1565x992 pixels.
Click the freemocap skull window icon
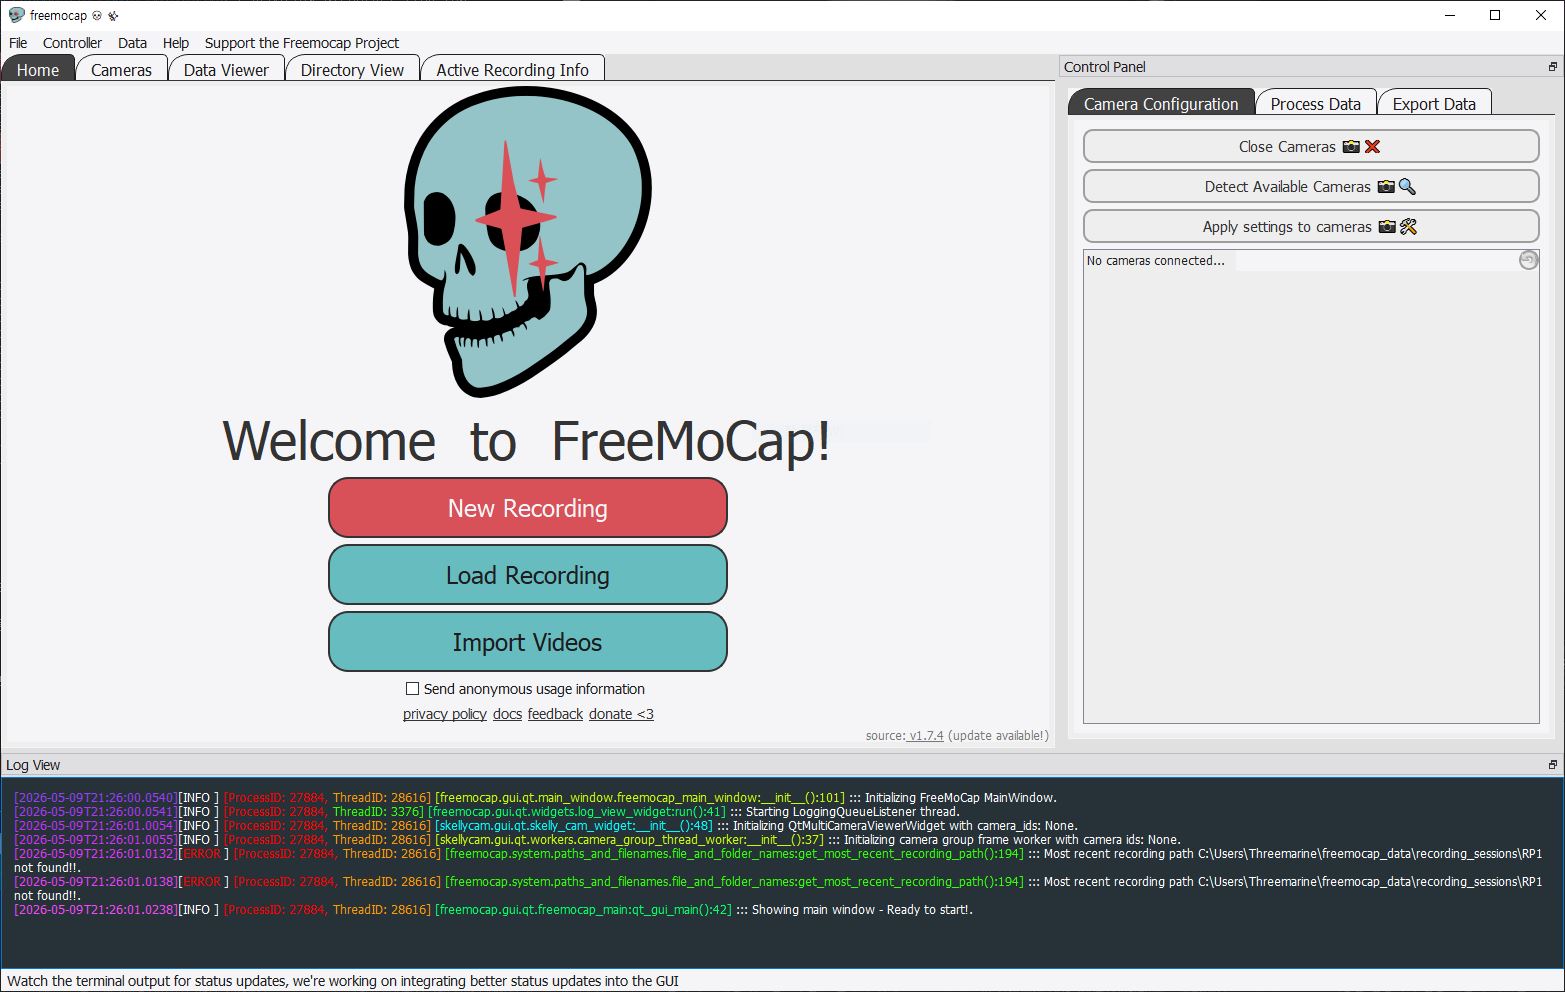point(16,15)
